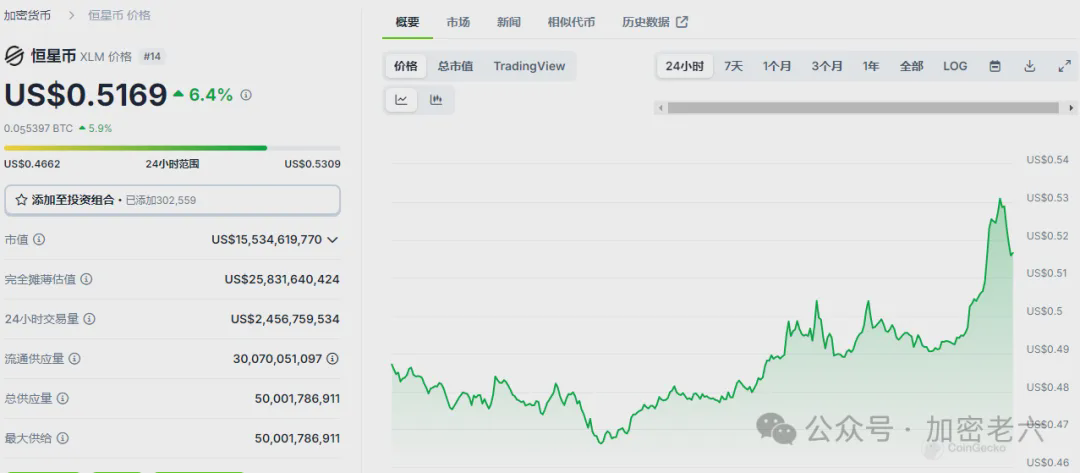The height and width of the screenshot is (473, 1080).
Task: Click info icon beside 6.4% price change
Action: click(x=246, y=95)
